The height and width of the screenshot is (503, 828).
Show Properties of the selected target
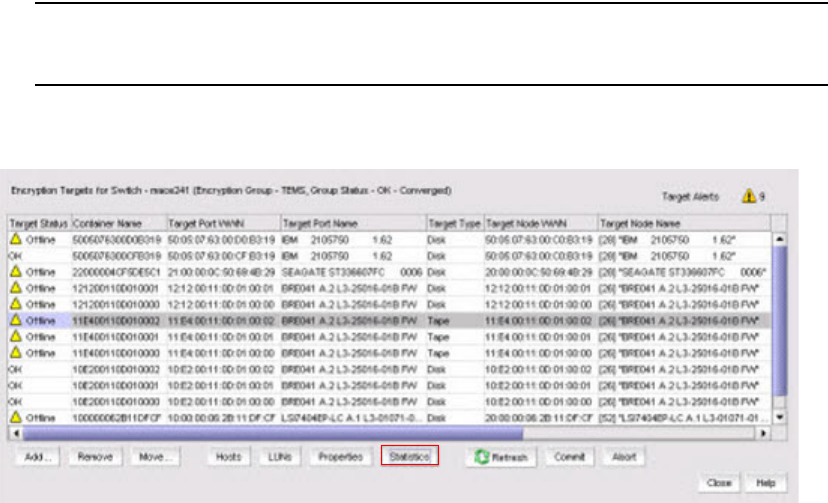coord(339,457)
